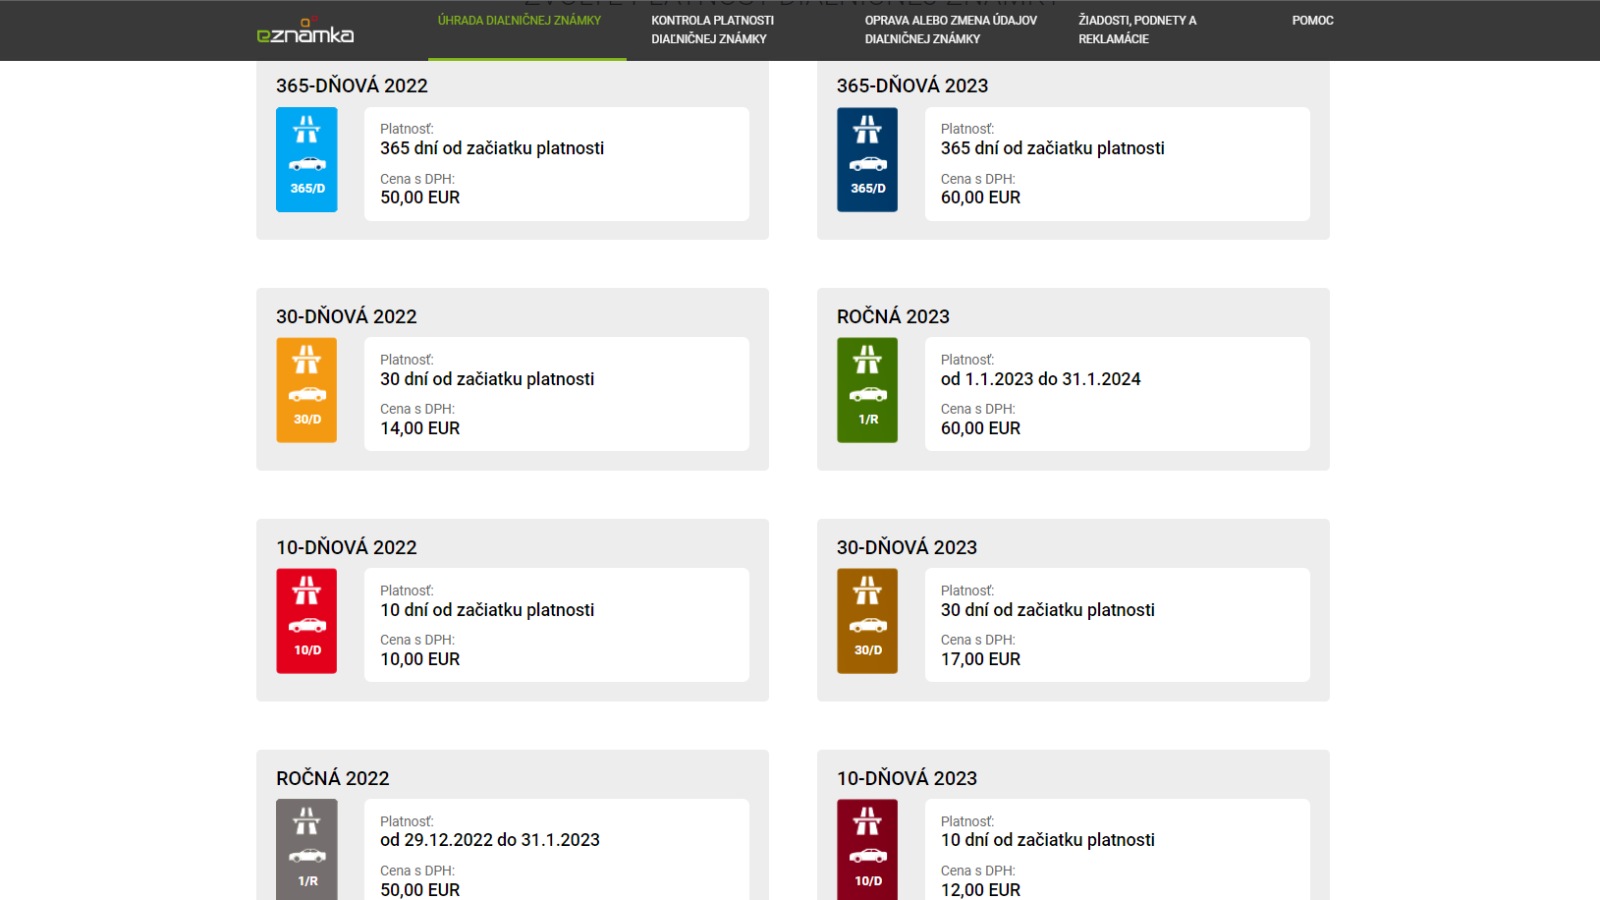Go to Oprava alebo zmena údajov menu

tap(951, 30)
